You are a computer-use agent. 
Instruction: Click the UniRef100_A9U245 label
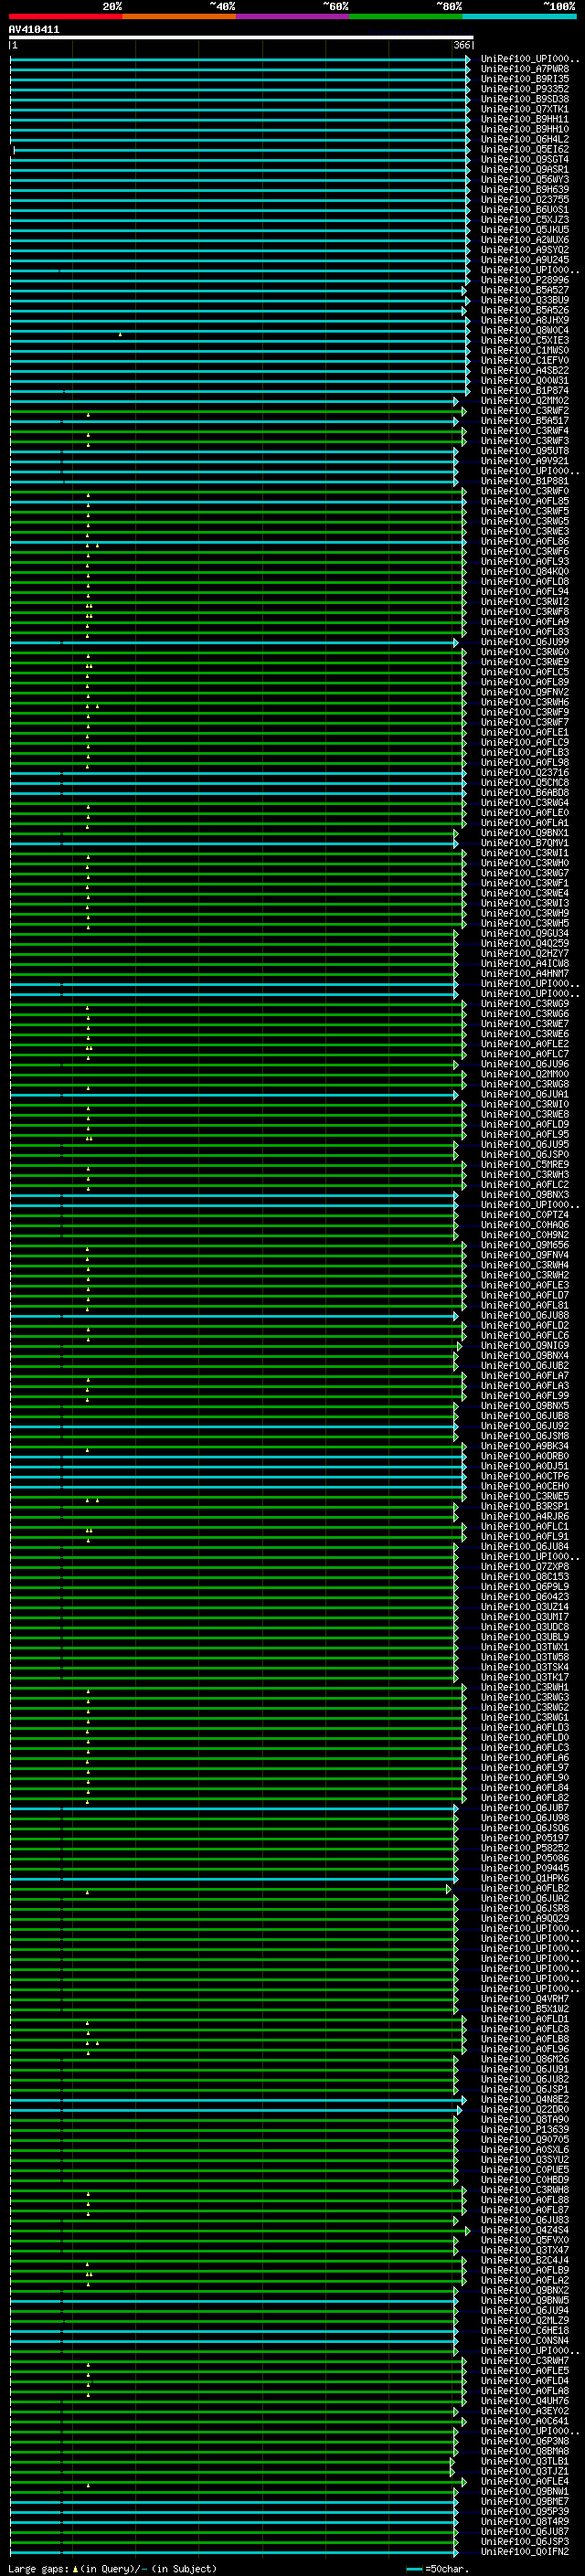(525, 260)
